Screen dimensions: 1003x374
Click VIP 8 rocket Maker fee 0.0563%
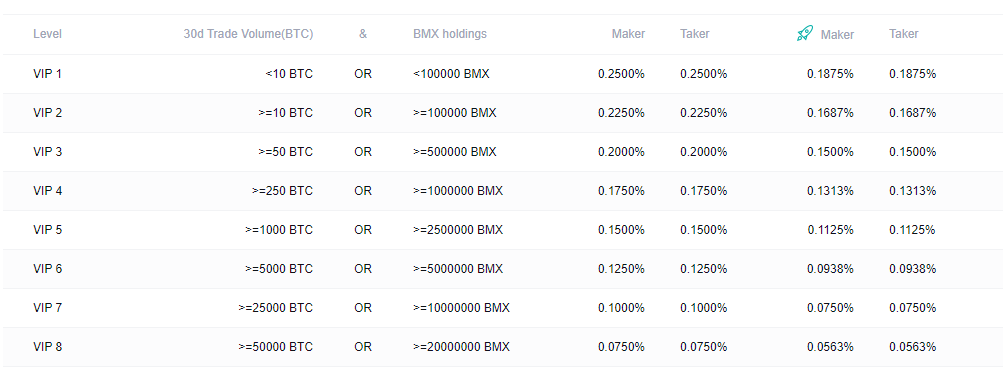pos(830,347)
